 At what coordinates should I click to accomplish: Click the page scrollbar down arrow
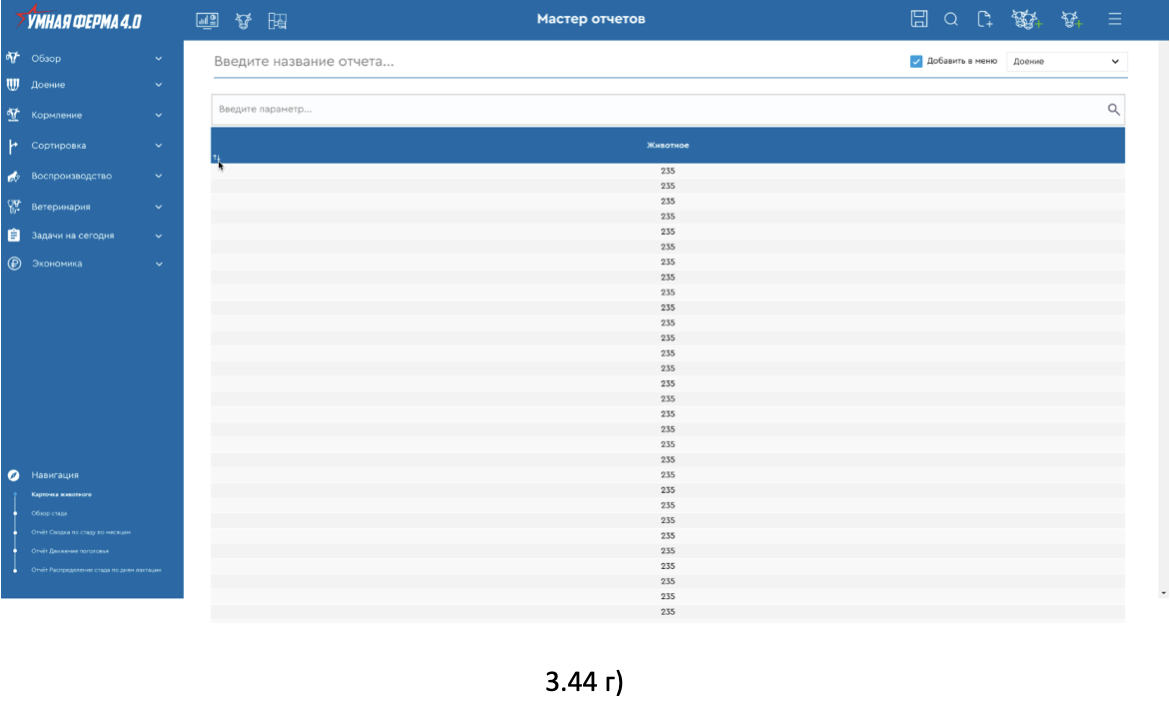pos(1163,593)
